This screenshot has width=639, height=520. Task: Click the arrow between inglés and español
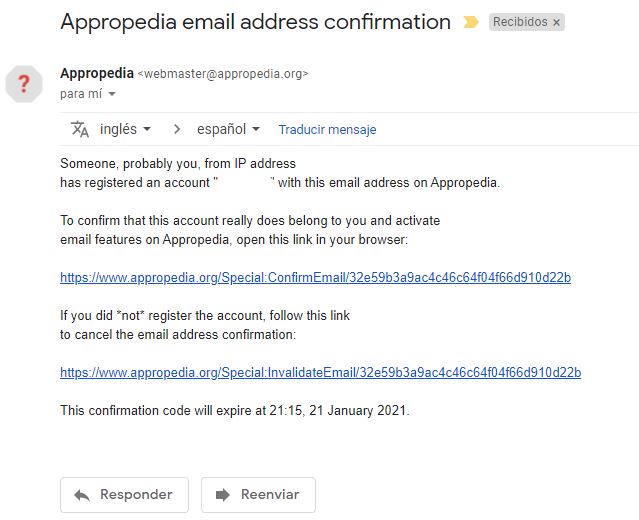click(177, 129)
